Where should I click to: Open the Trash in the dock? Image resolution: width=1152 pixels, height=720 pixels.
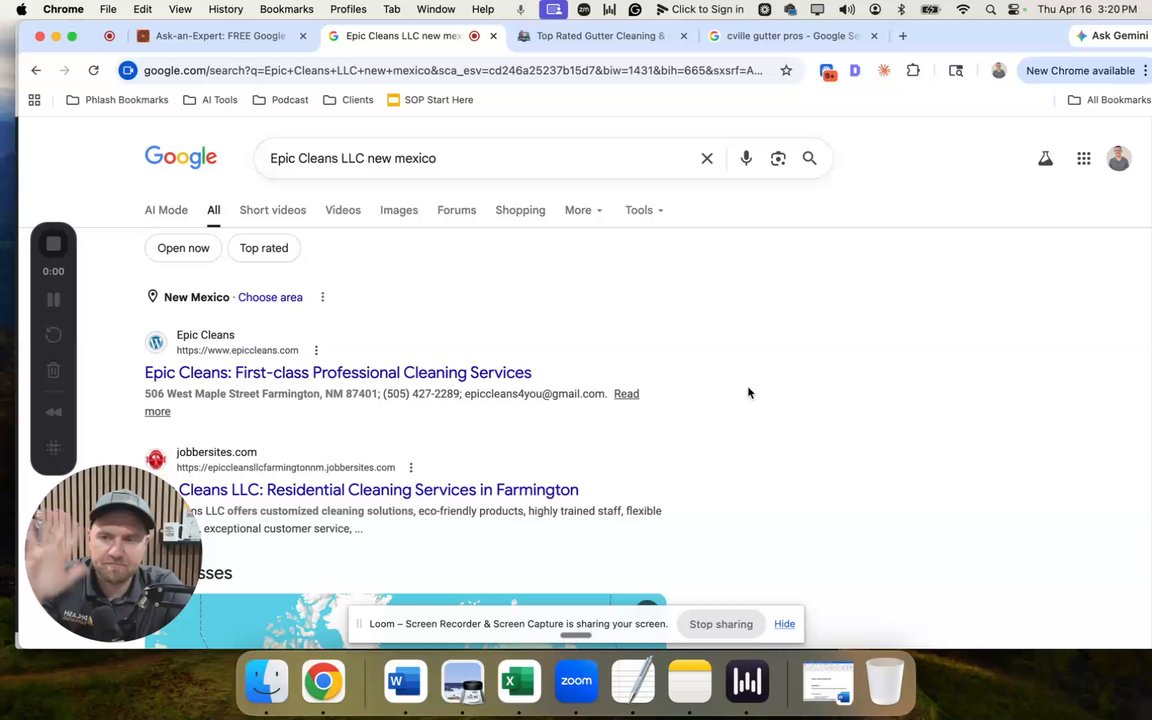click(x=885, y=680)
